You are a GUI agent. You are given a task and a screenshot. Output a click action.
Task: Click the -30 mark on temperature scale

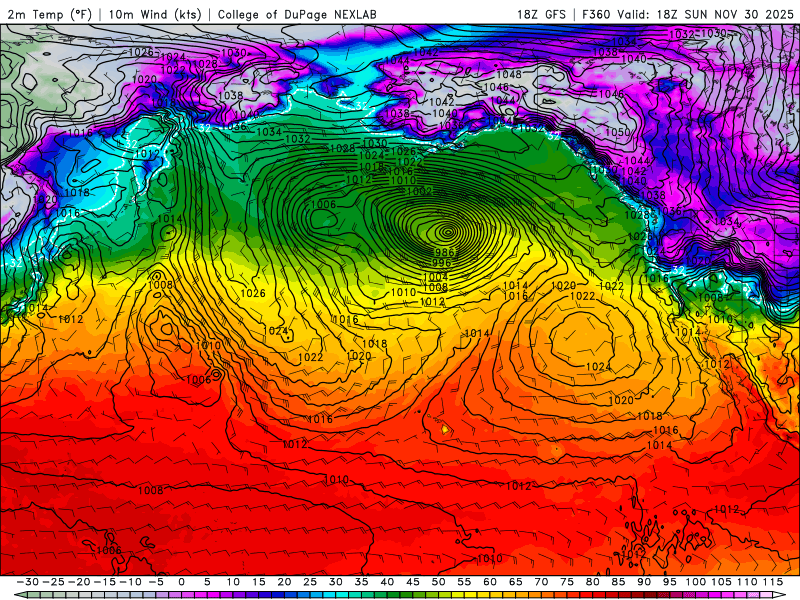tap(28, 582)
